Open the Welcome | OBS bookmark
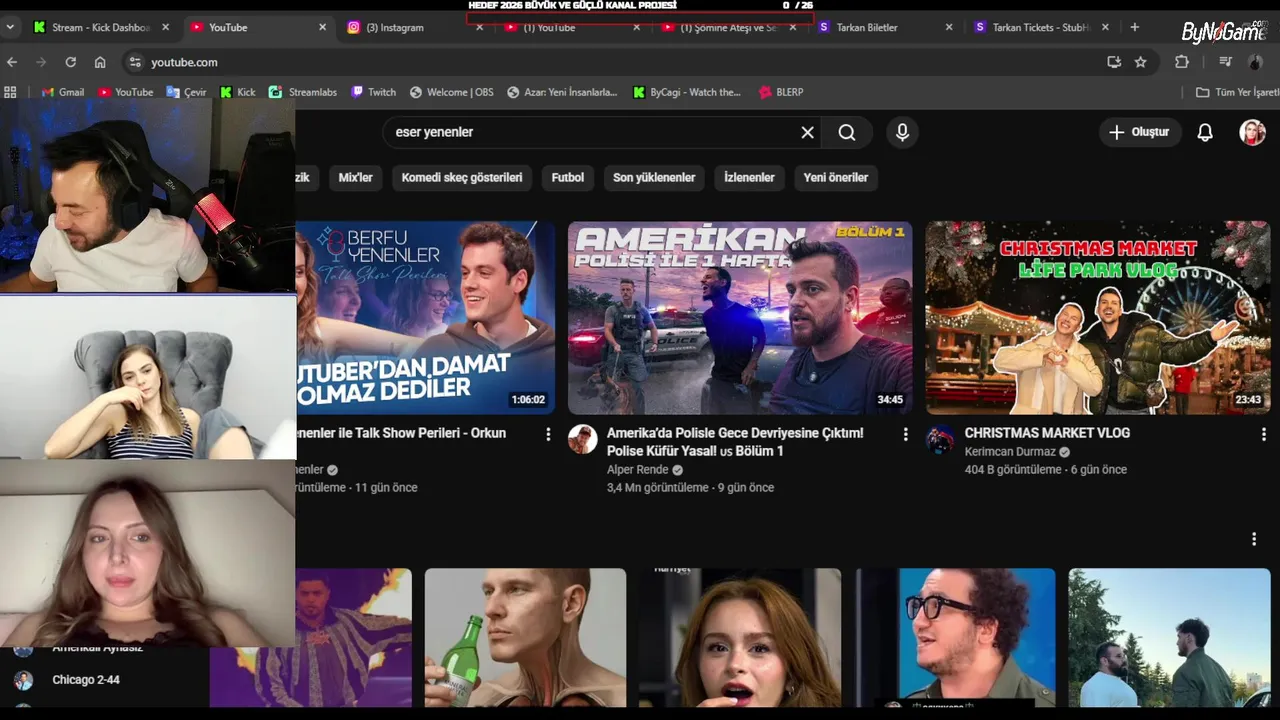 click(x=451, y=92)
